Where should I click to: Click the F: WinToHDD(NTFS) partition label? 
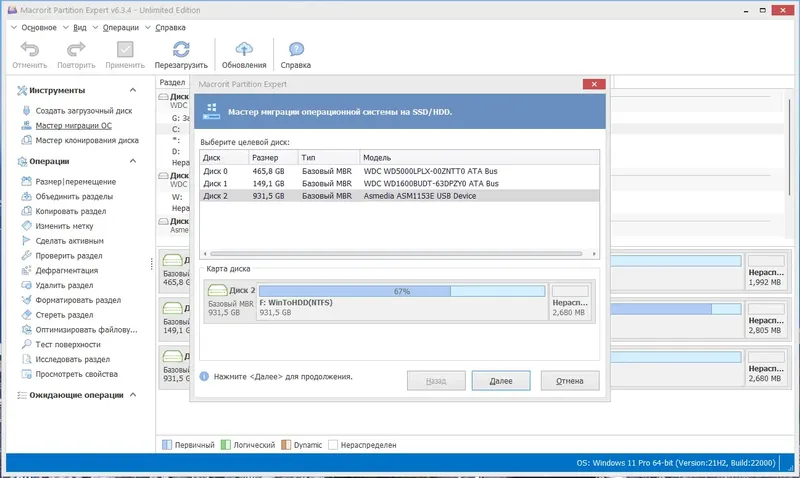tap(296, 303)
